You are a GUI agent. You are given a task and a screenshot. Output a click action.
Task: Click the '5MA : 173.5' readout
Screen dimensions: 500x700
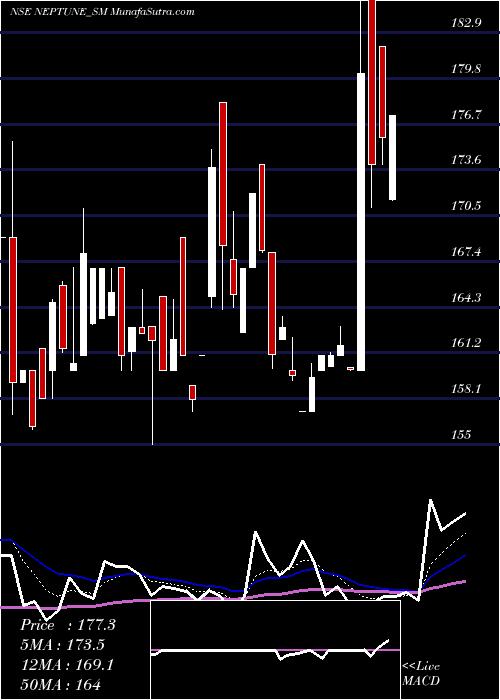tap(62, 645)
